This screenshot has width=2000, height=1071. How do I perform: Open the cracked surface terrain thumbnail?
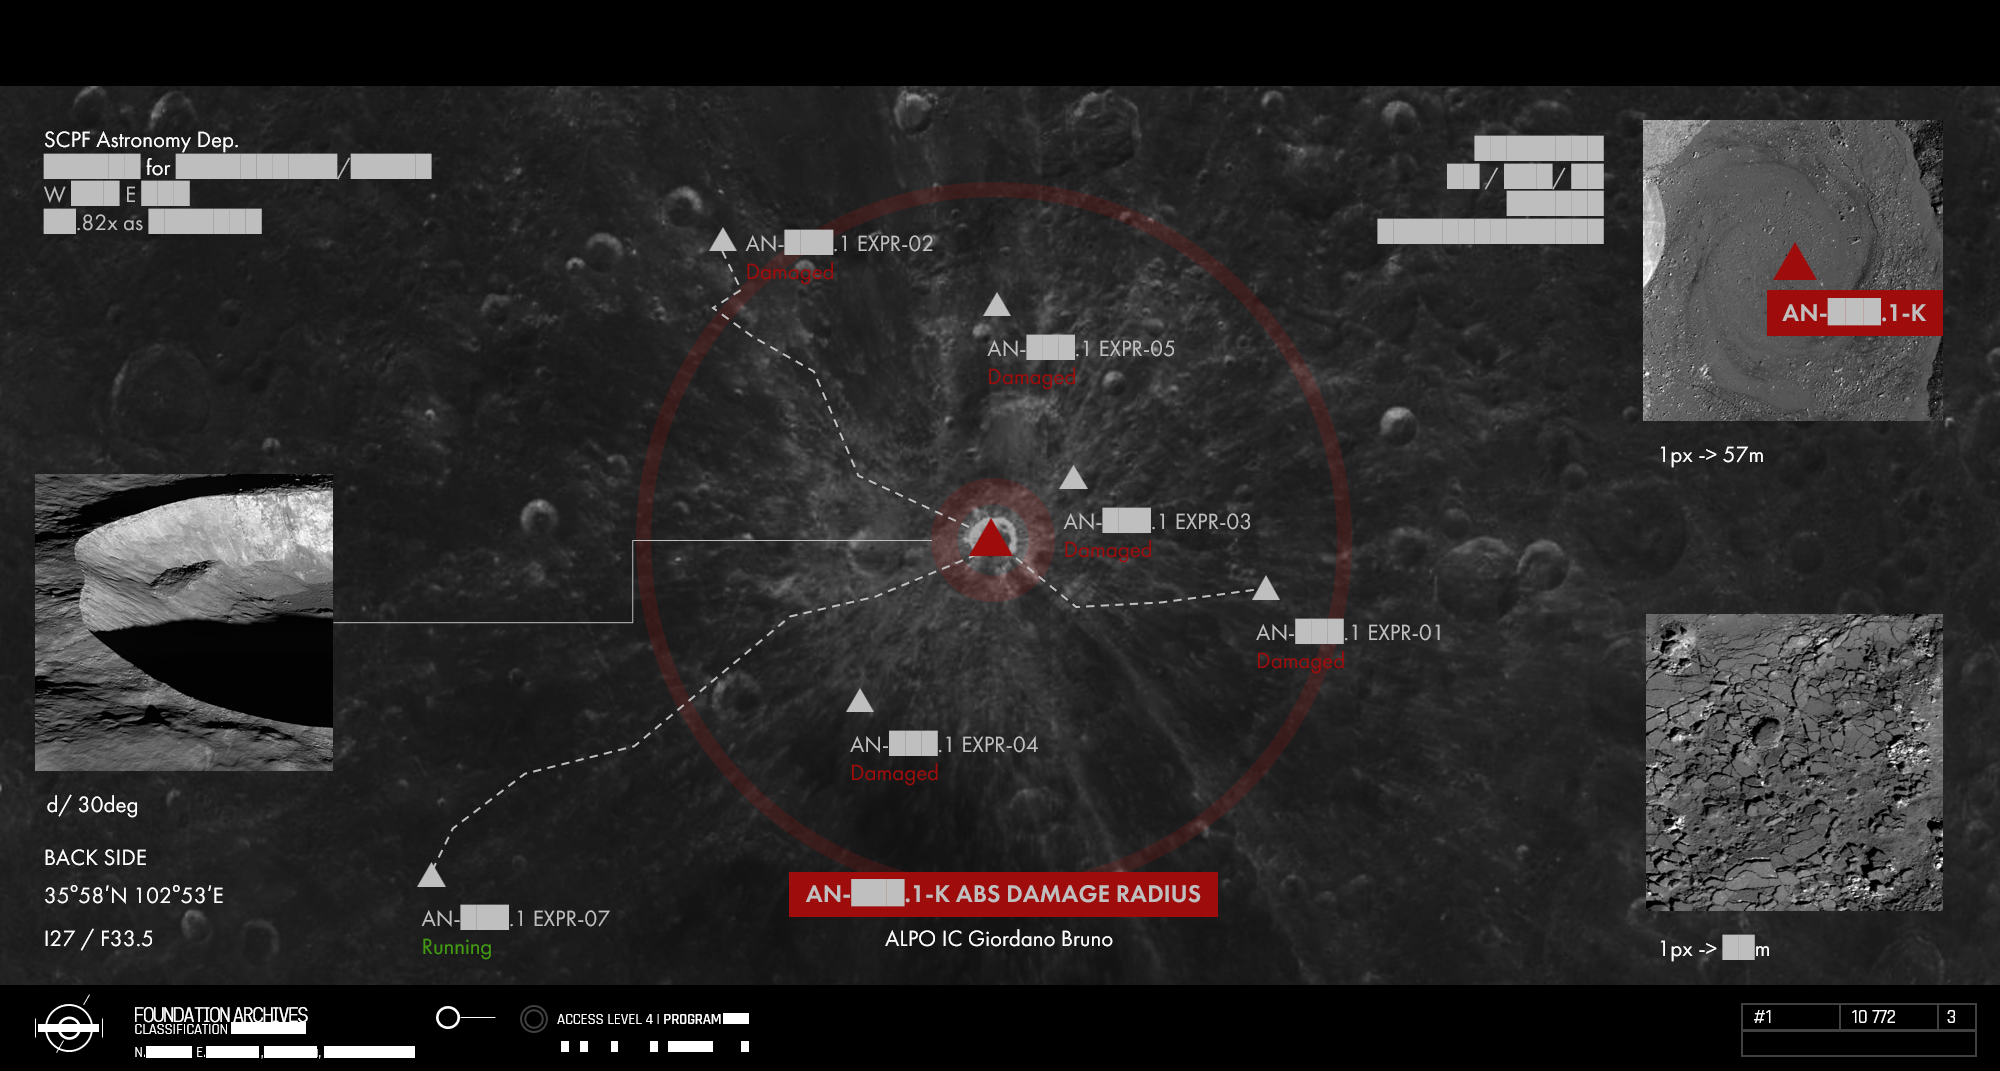pos(1794,762)
